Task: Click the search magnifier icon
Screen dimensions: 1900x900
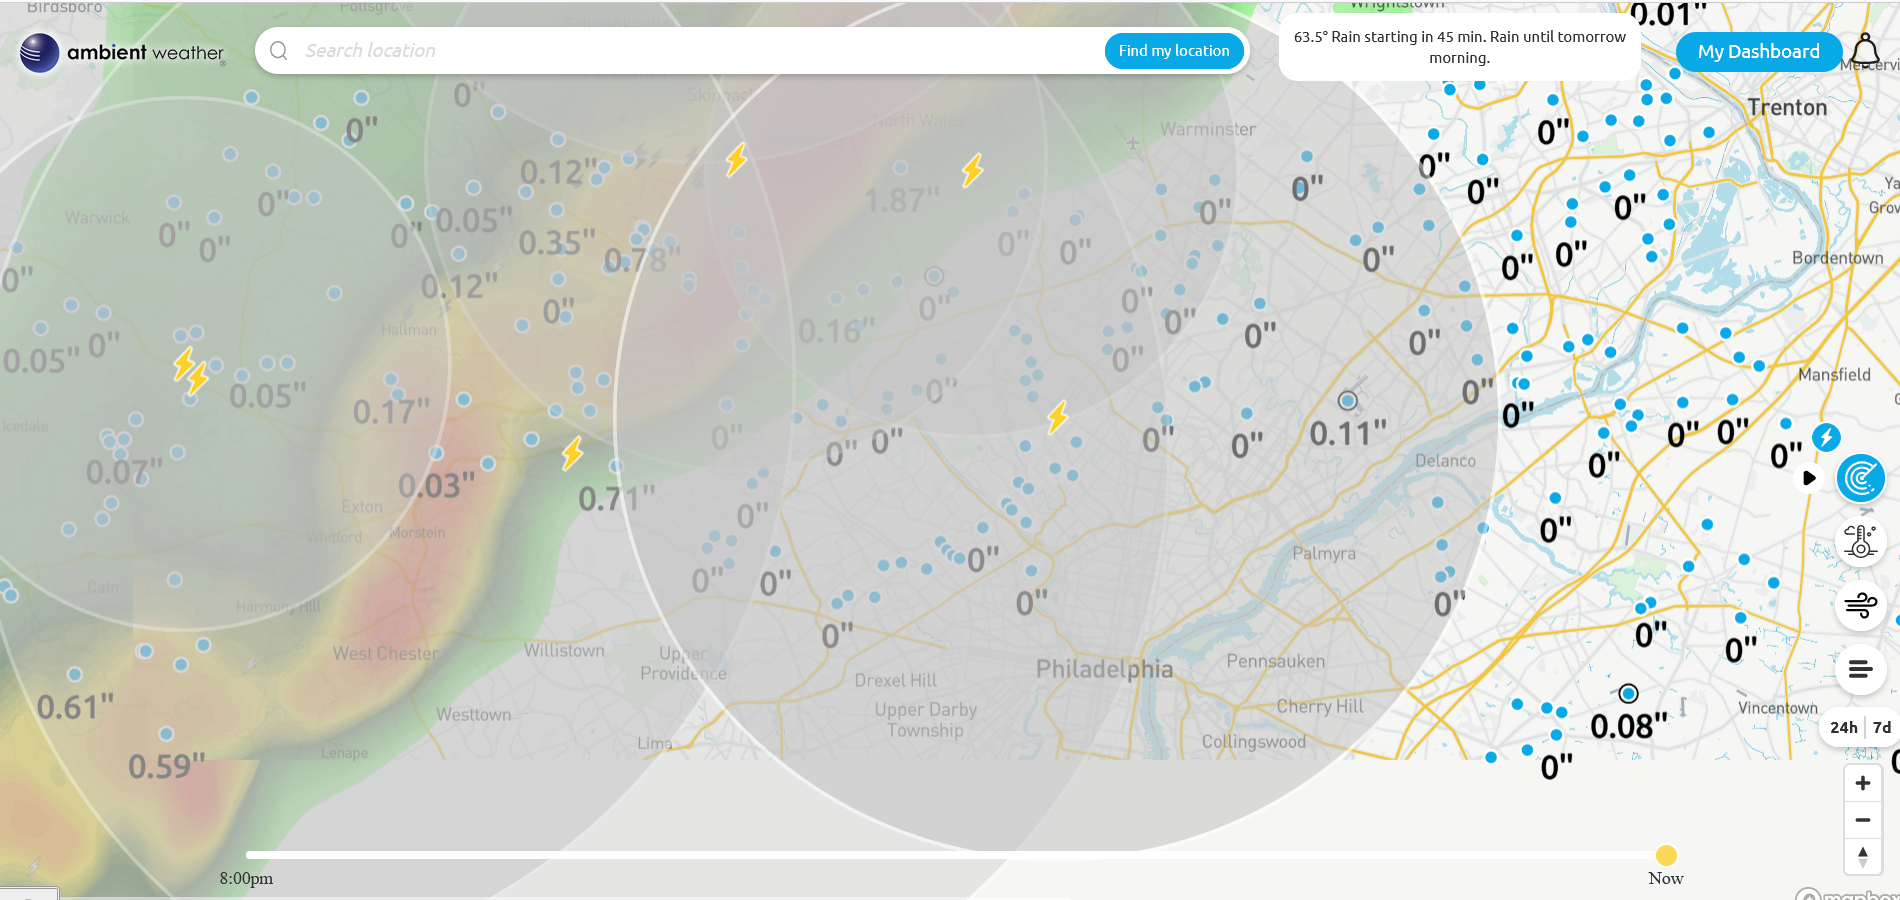Action: pyautogui.click(x=279, y=51)
